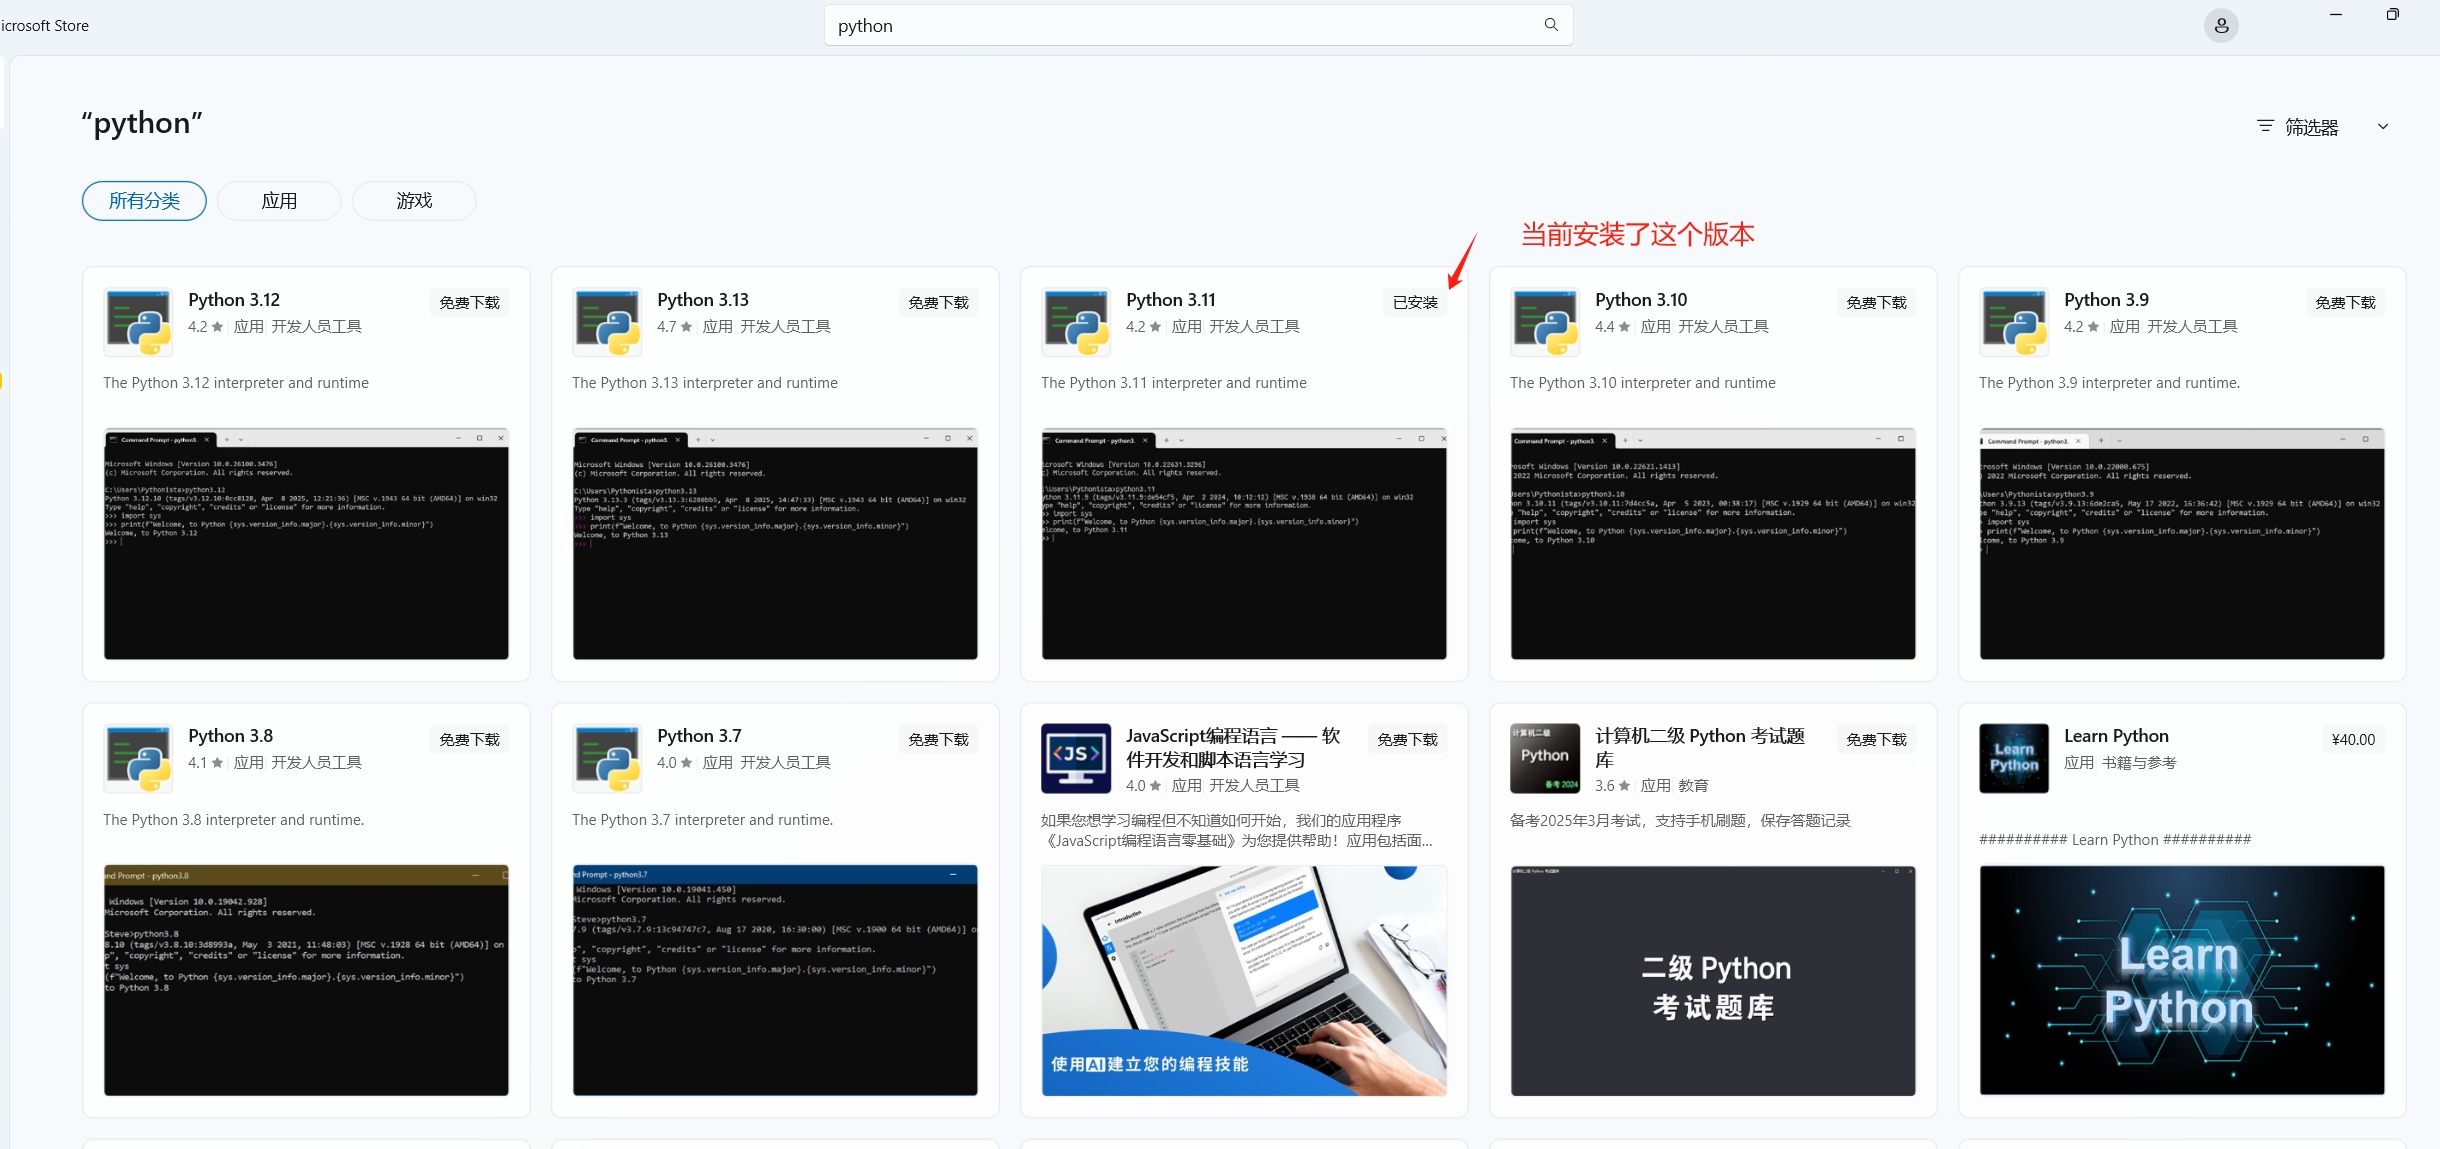Click the search magnifier icon
This screenshot has height=1149, width=2440.
click(x=1551, y=25)
